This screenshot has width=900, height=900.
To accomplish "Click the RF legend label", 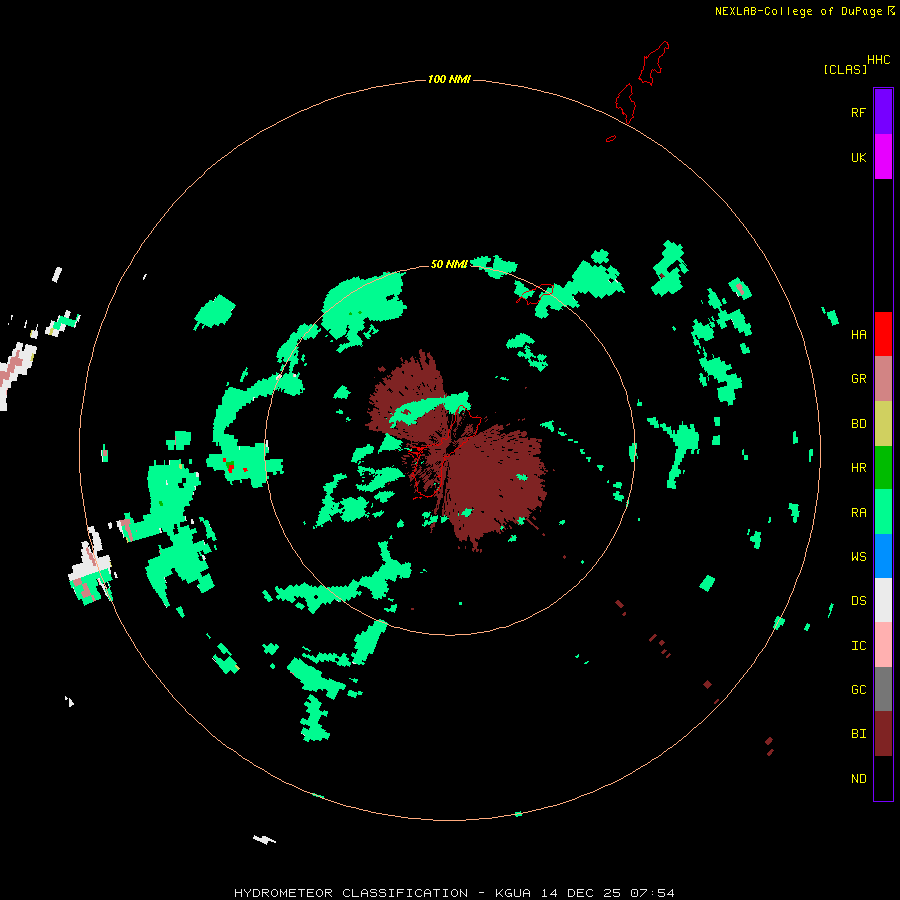I will pos(858,112).
